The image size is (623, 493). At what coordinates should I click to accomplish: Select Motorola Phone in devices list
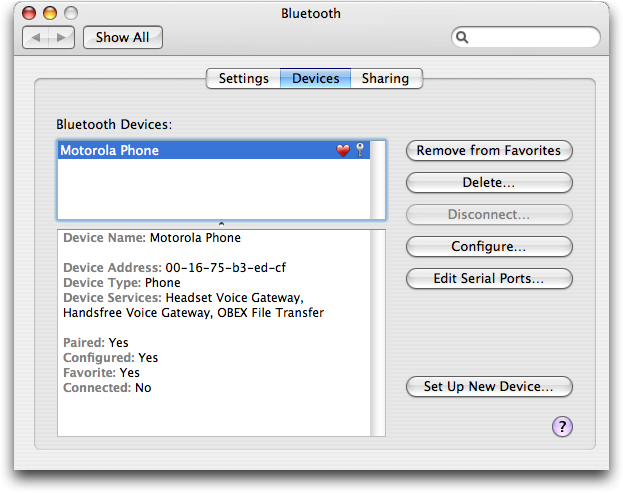coord(214,150)
